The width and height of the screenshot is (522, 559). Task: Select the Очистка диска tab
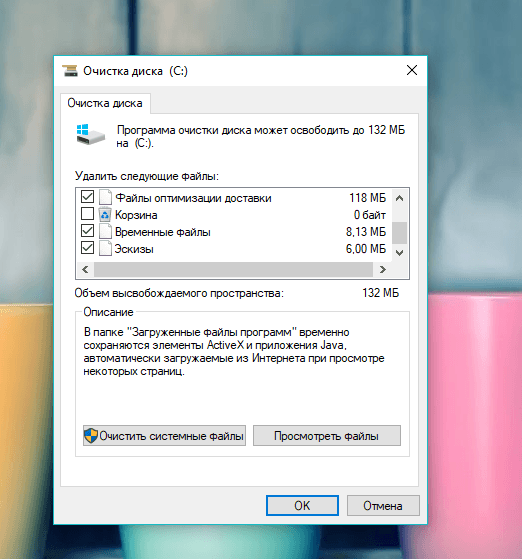coord(105,103)
